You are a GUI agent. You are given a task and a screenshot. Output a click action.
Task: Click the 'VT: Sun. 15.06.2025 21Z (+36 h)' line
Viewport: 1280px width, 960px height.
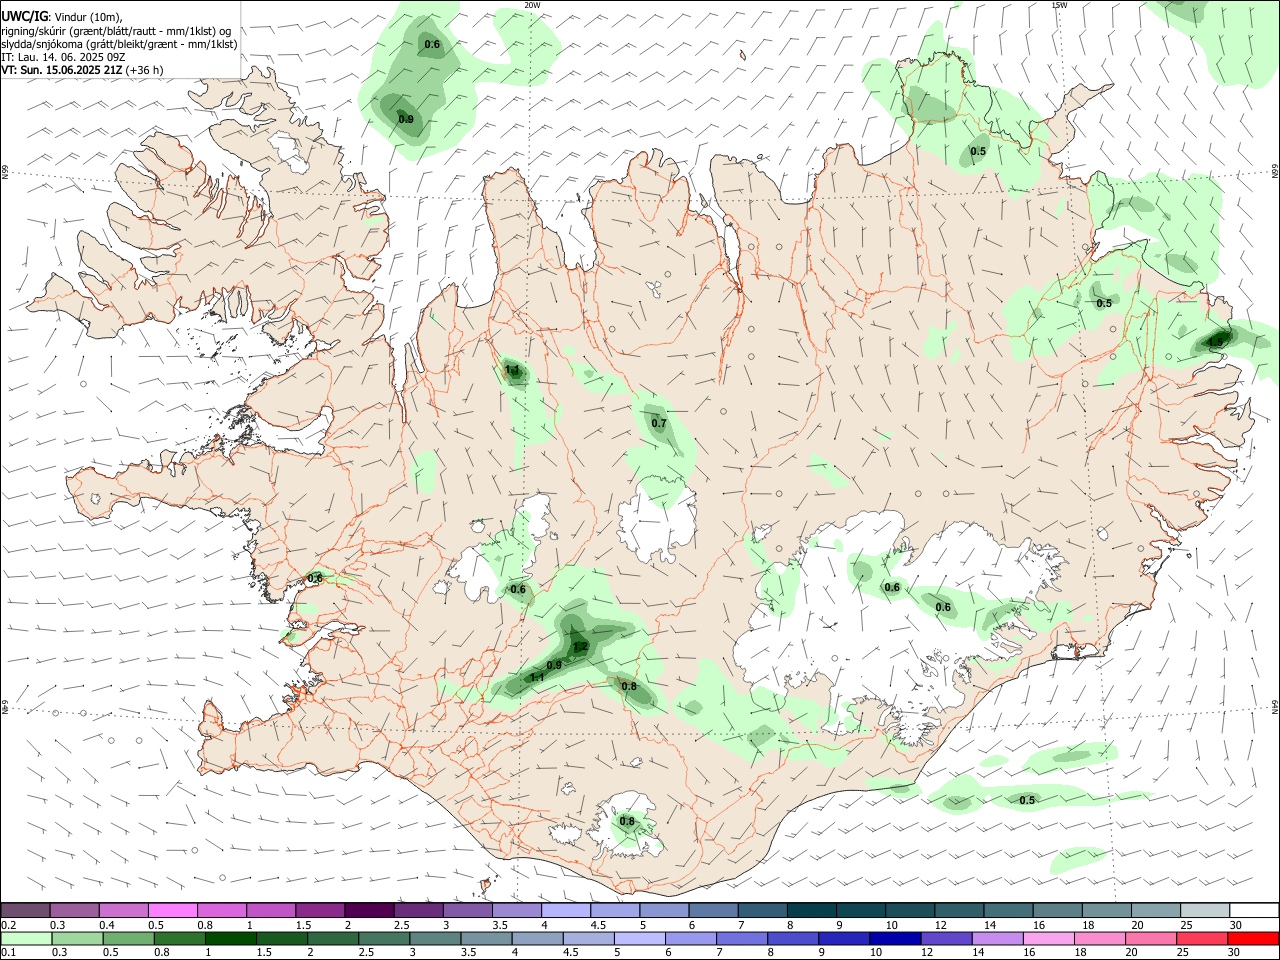[82, 70]
